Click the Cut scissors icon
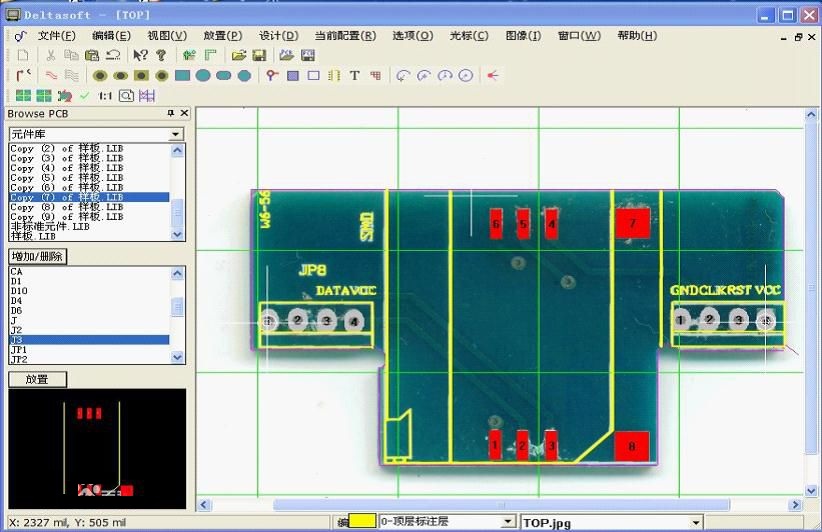 [x=51, y=55]
